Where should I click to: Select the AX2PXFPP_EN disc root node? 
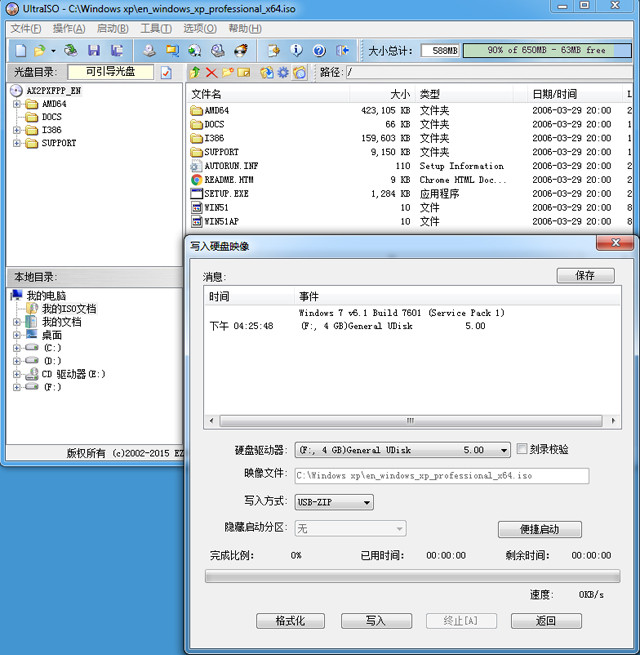53,91
